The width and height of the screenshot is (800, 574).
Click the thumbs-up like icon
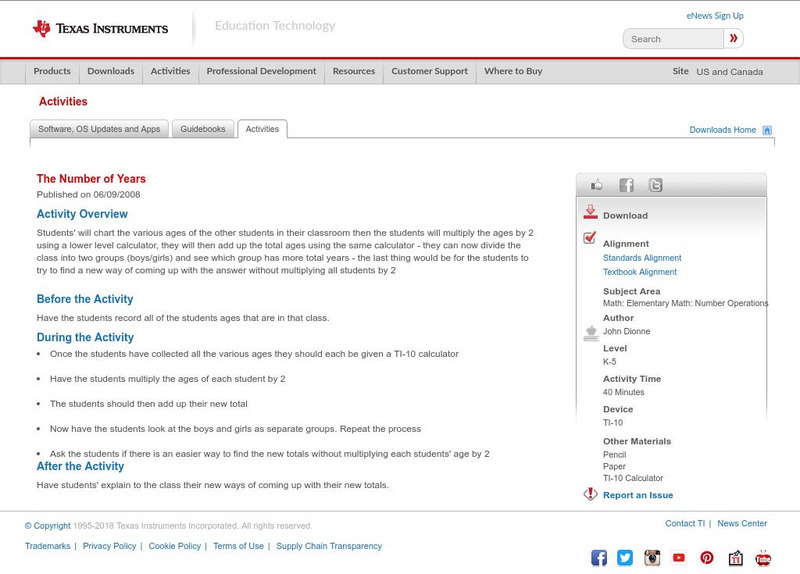click(596, 185)
